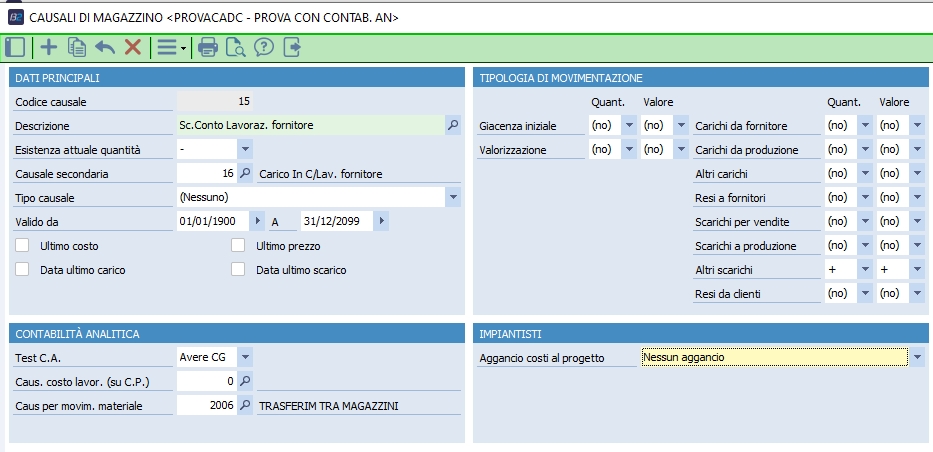Click the plus icon to add new record
Image resolution: width=933 pixels, height=452 pixels.
pos(48,46)
